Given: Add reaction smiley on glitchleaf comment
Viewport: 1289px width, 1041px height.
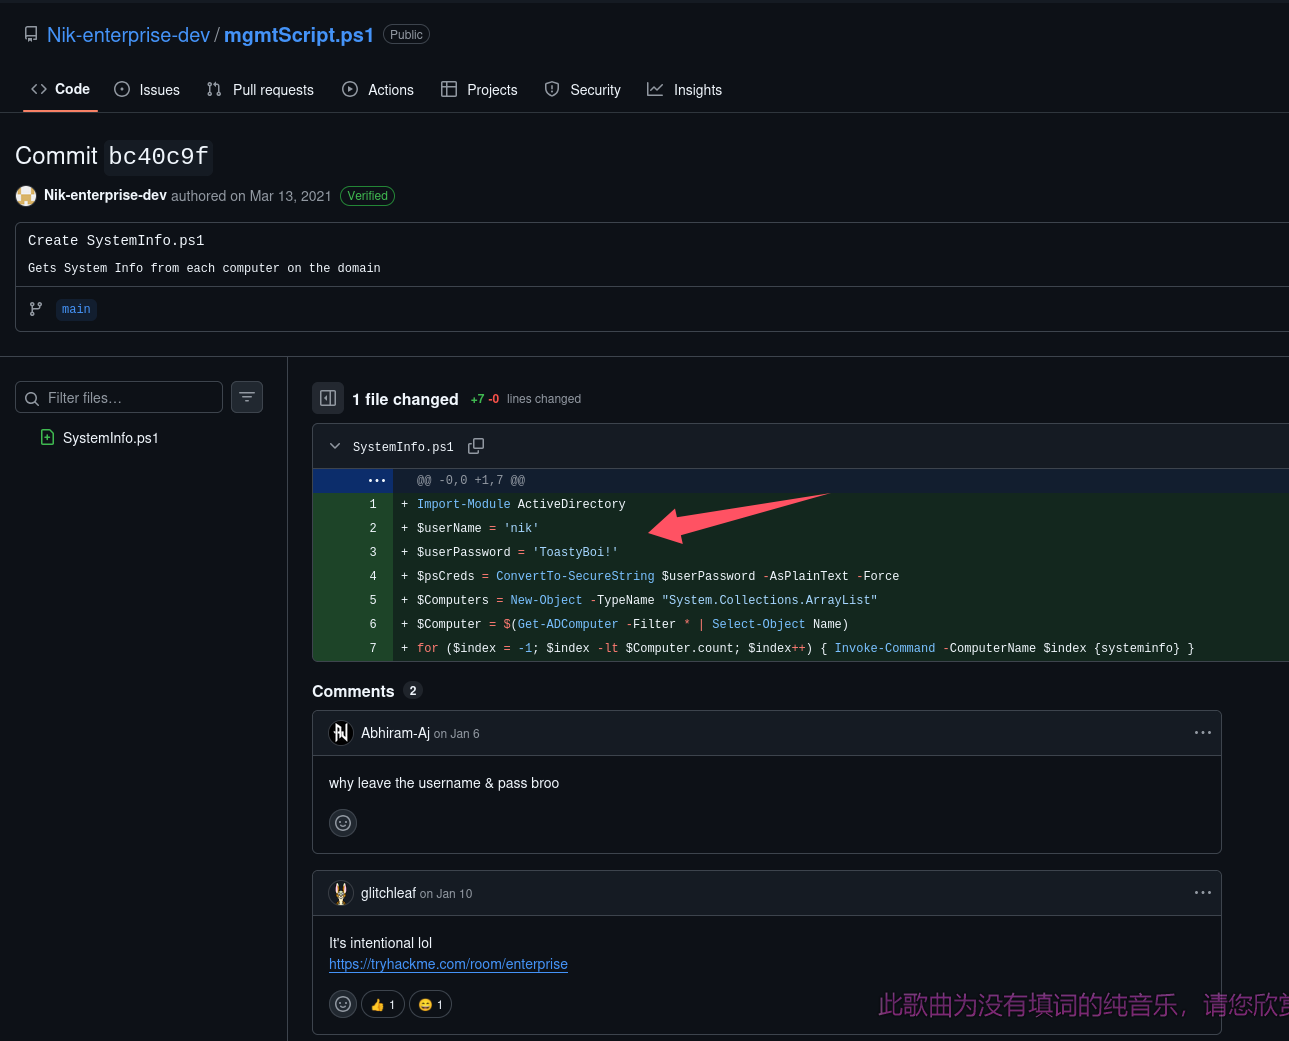Looking at the screenshot, I should (x=343, y=1004).
